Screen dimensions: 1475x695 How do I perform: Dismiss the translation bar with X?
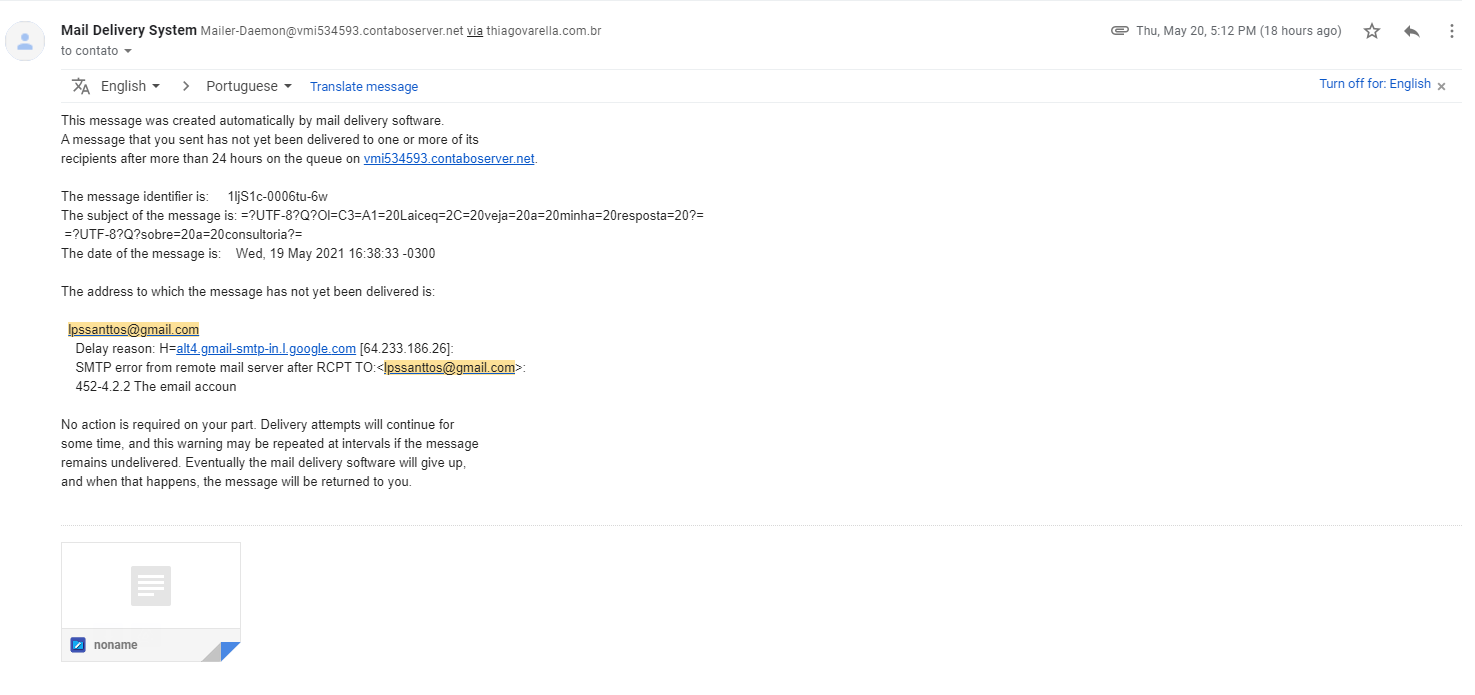coord(1441,87)
